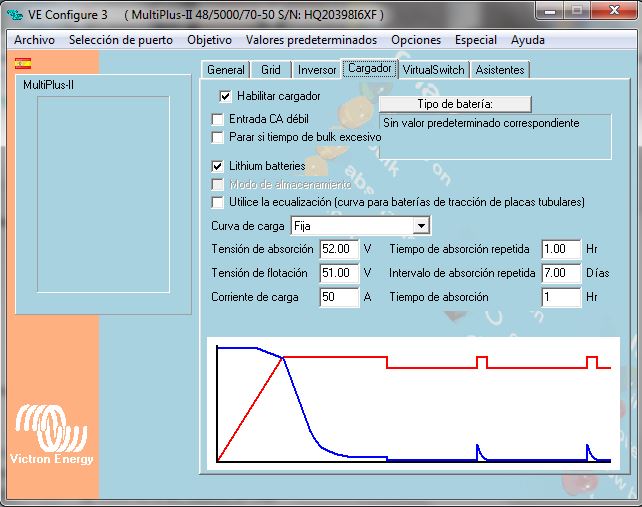Open the Objetivo menu
The width and height of the screenshot is (642, 507).
209,40
